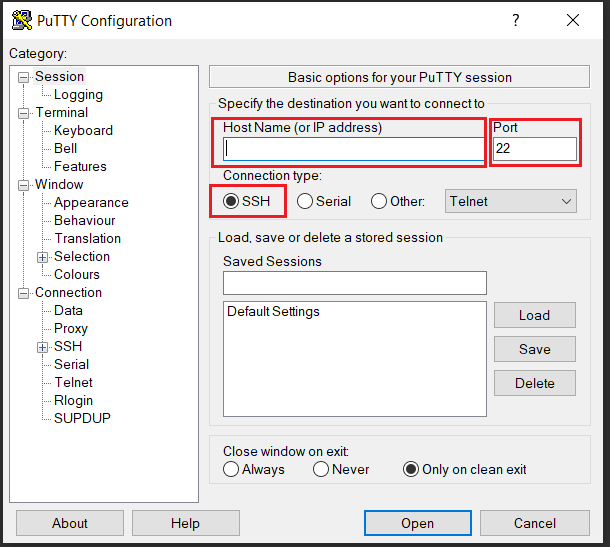This screenshot has width=610, height=547.
Task: Open the Logging category
Action: click(x=78, y=95)
